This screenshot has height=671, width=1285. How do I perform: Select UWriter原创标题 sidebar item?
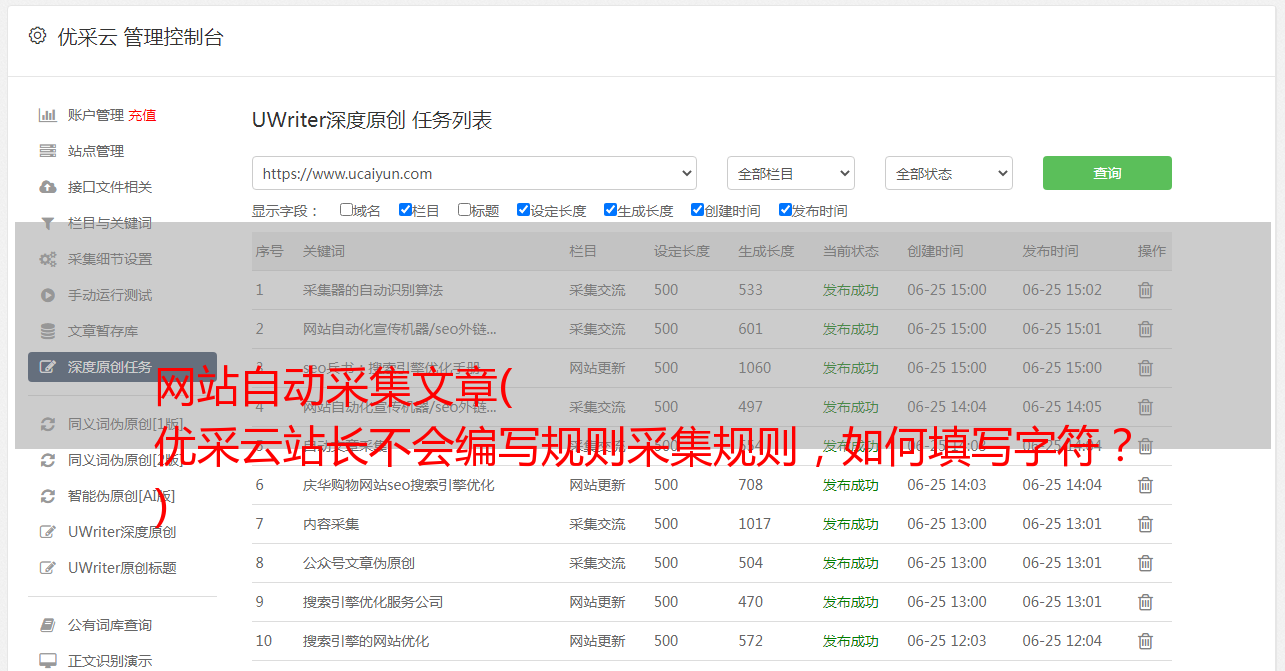point(121,568)
